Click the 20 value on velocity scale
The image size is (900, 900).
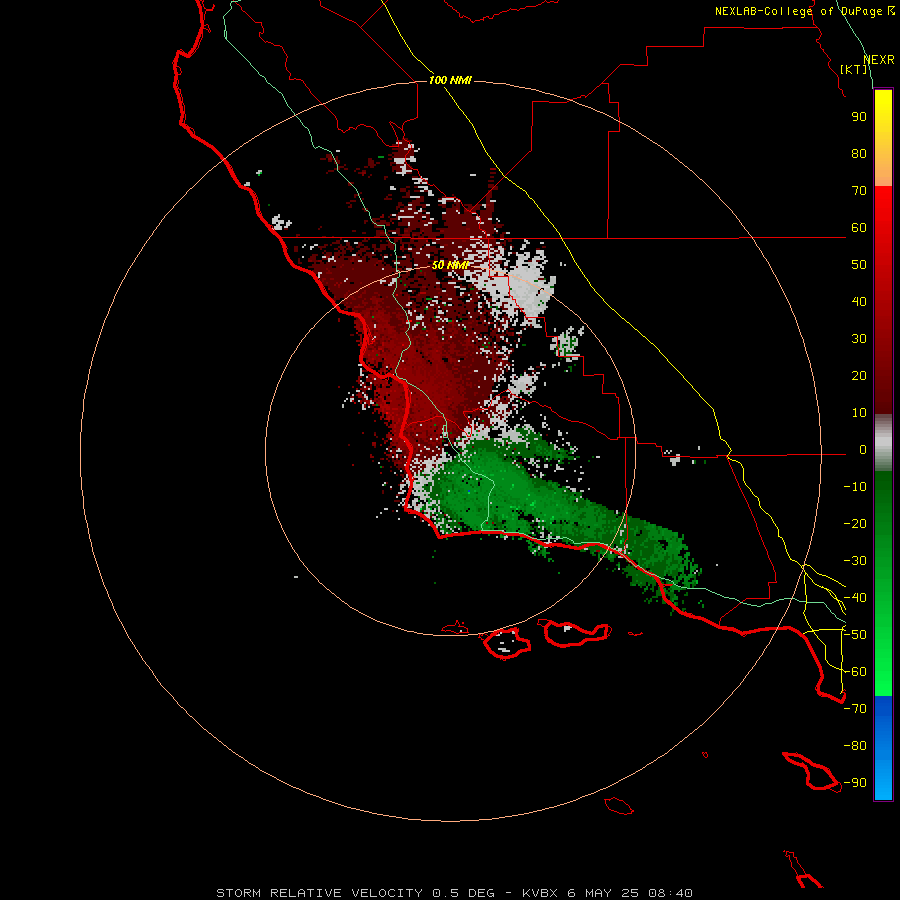coord(859,376)
